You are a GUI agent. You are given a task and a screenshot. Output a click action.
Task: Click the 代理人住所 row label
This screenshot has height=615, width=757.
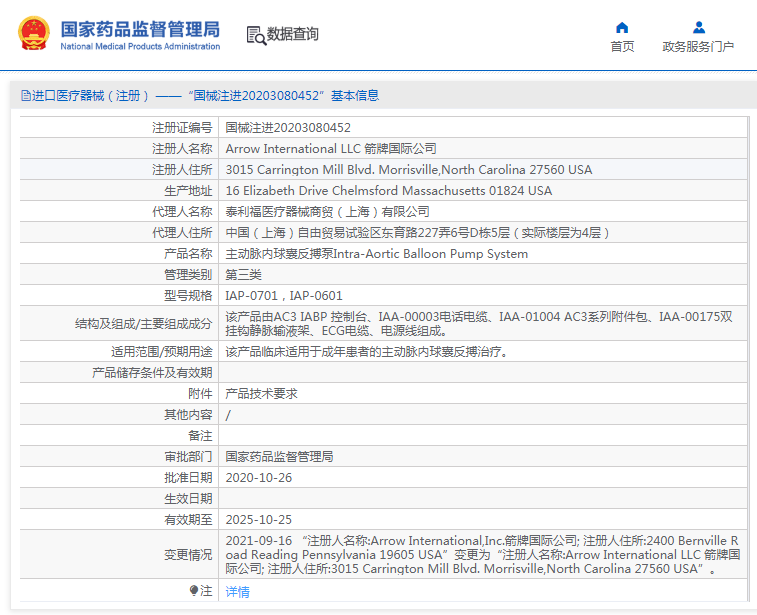pos(182,233)
